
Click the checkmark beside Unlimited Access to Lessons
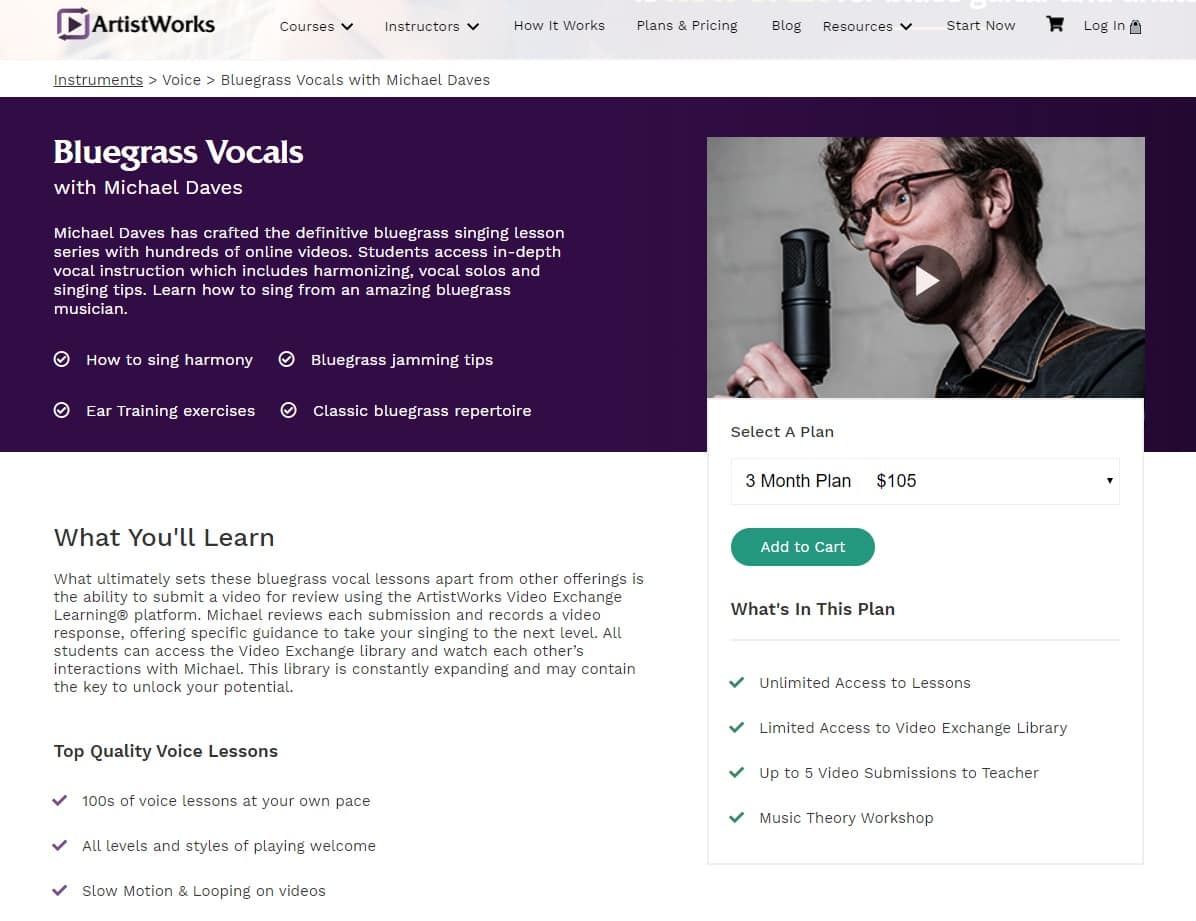pos(737,683)
